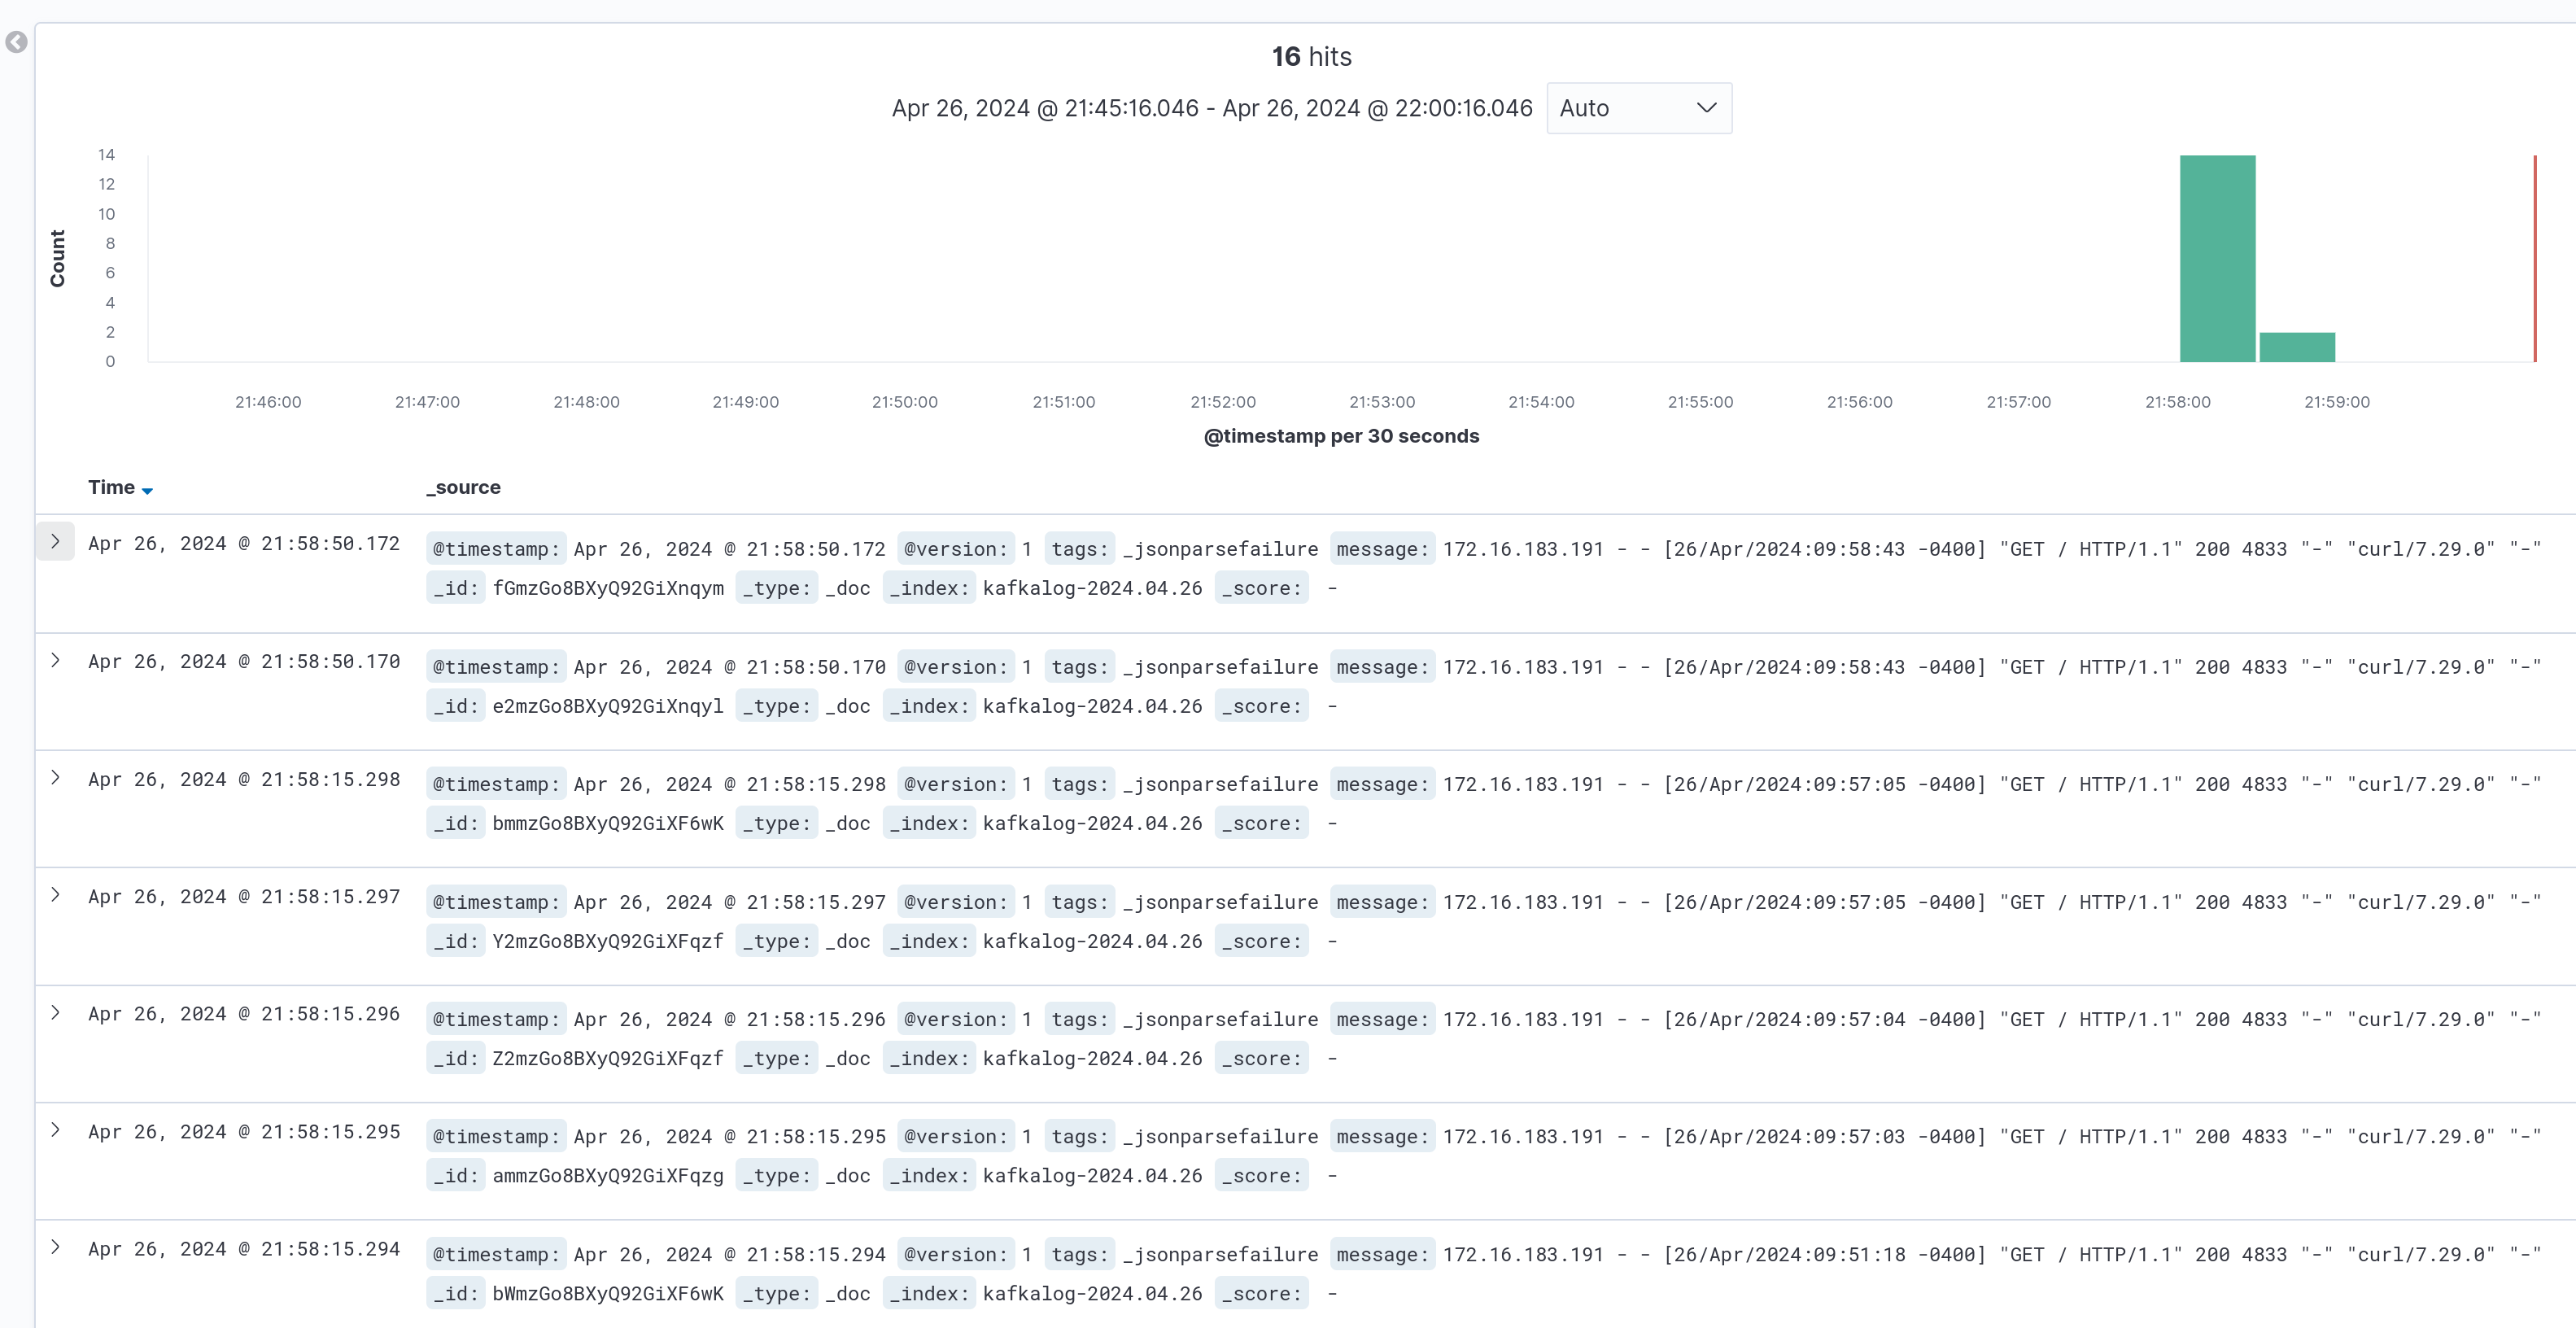Open the Auto interval dropdown

pos(1638,108)
